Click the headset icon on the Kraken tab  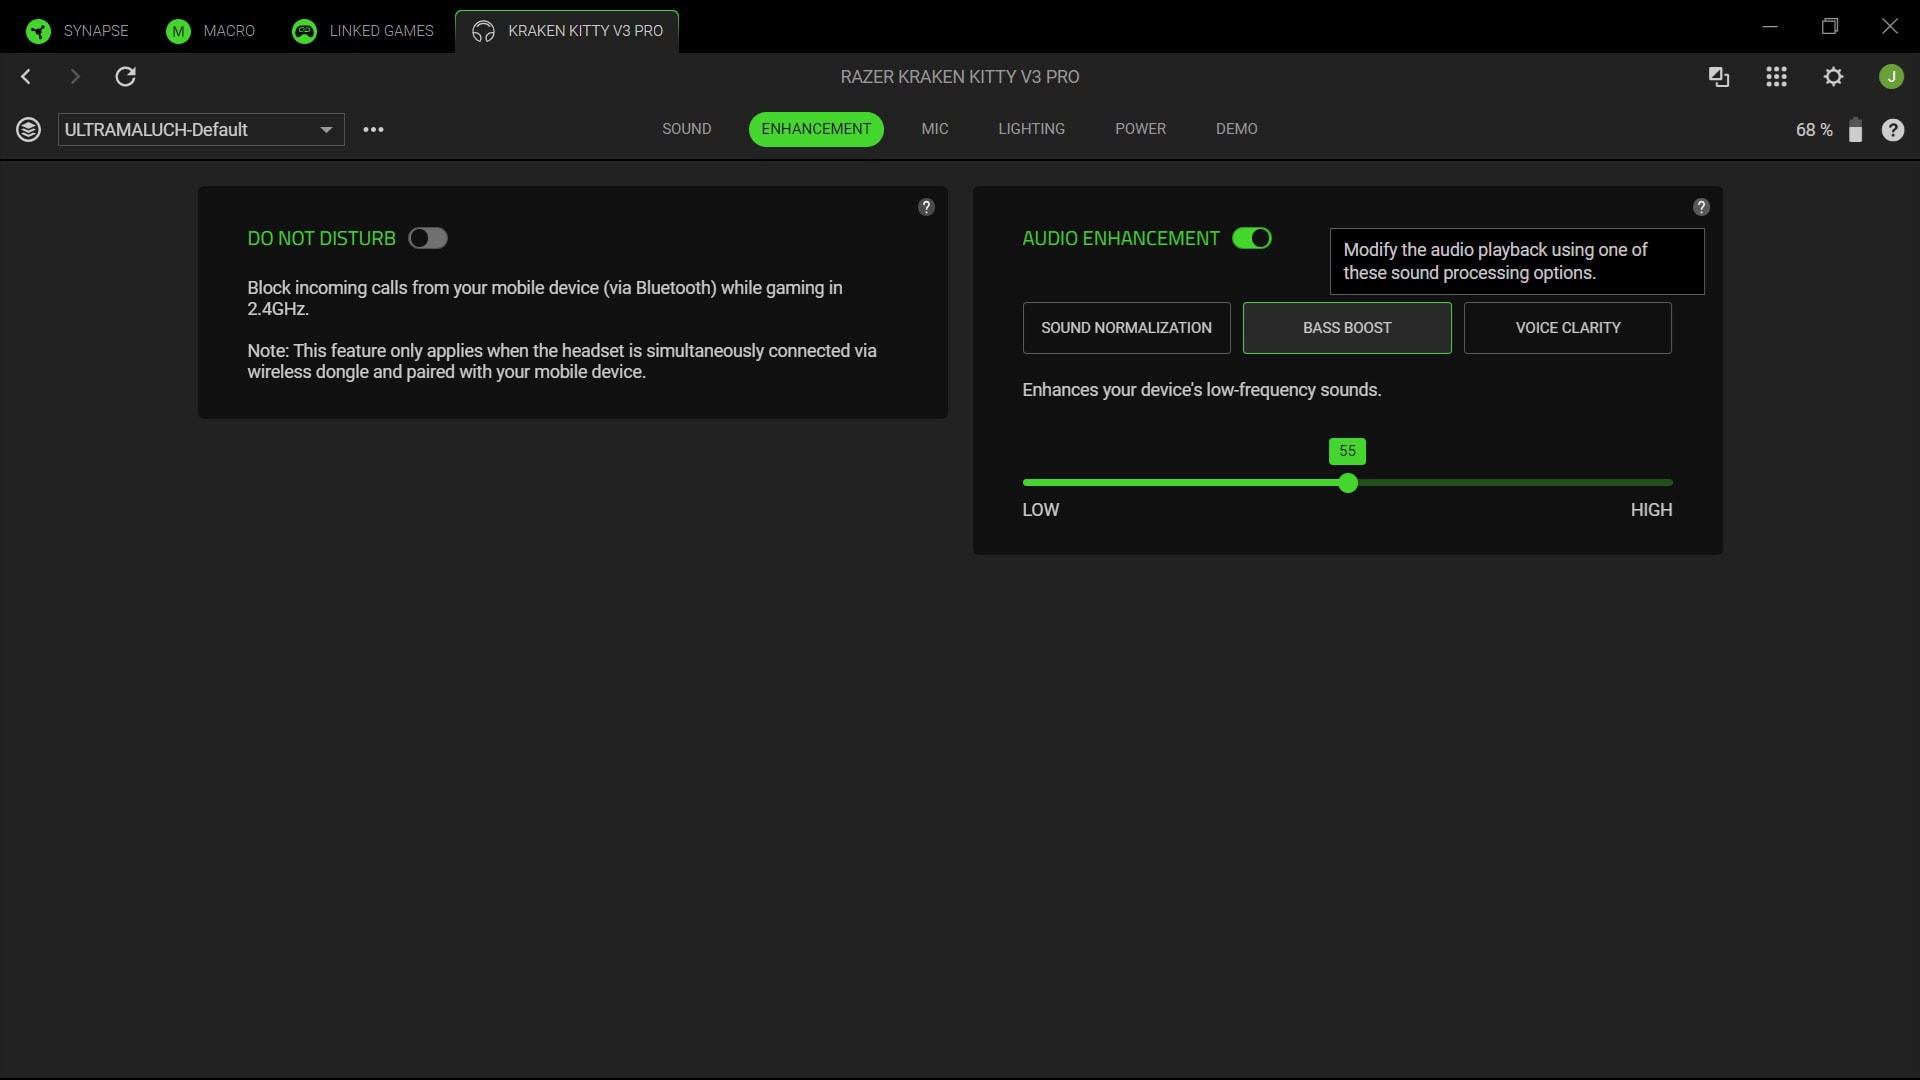(483, 31)
